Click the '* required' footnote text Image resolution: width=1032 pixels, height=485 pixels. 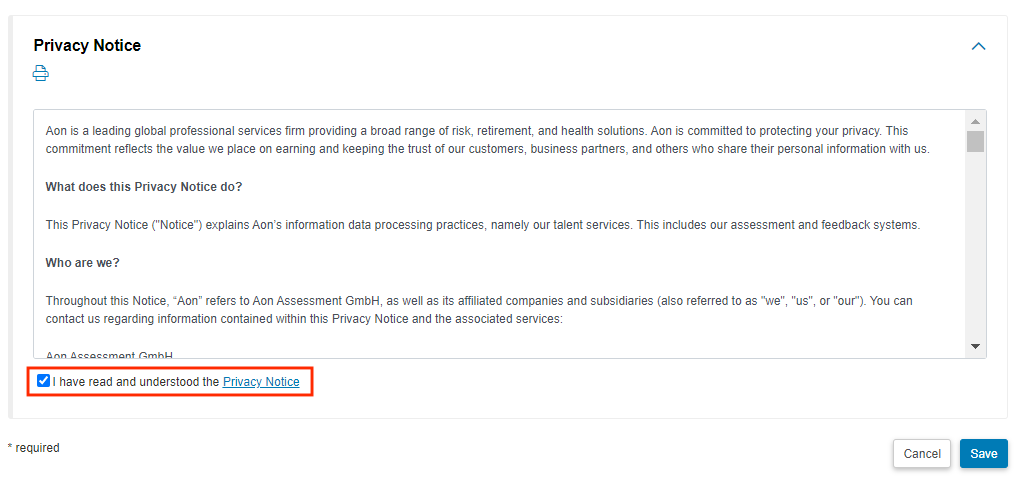(x=34, y=448)
